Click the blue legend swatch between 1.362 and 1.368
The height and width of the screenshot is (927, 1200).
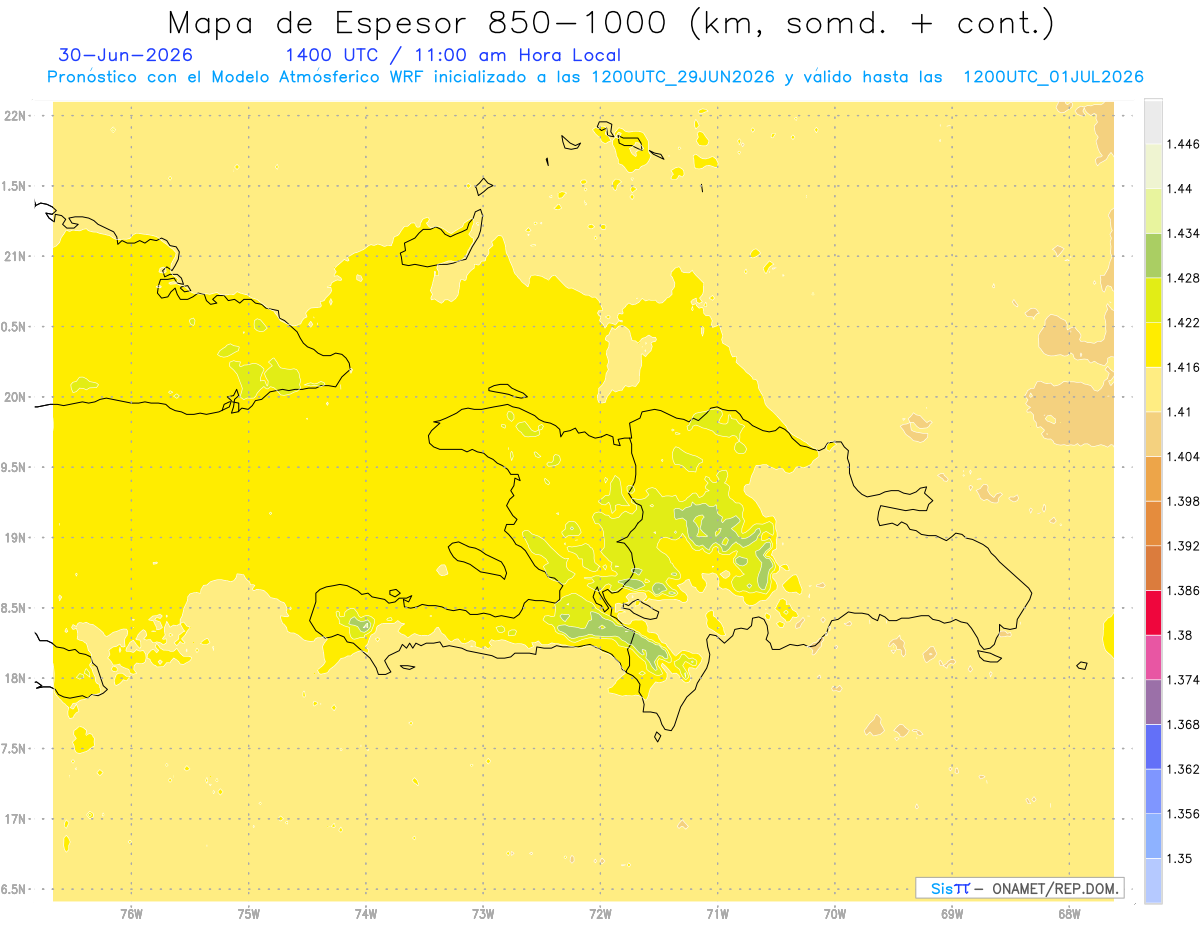[1153, 746]
